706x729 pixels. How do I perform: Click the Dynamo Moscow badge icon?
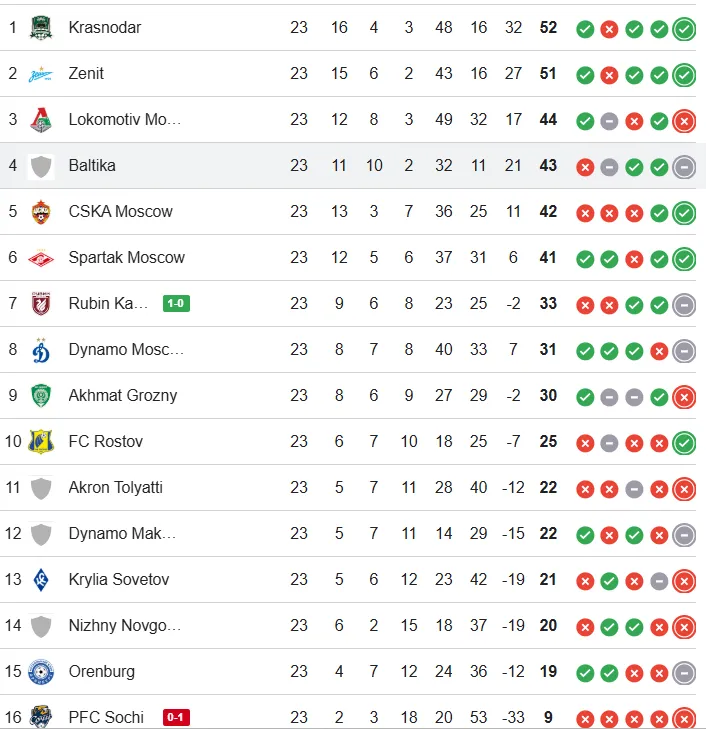[x=41, y=349]
